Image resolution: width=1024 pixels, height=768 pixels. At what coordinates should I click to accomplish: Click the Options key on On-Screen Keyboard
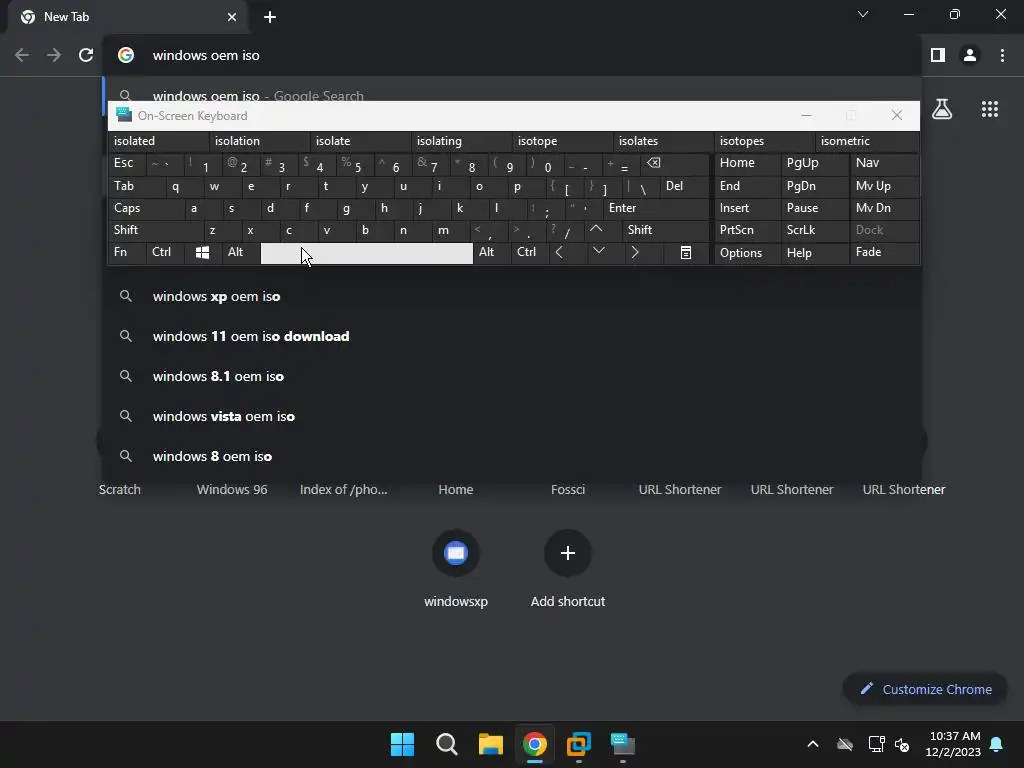(x=747, y=253)
